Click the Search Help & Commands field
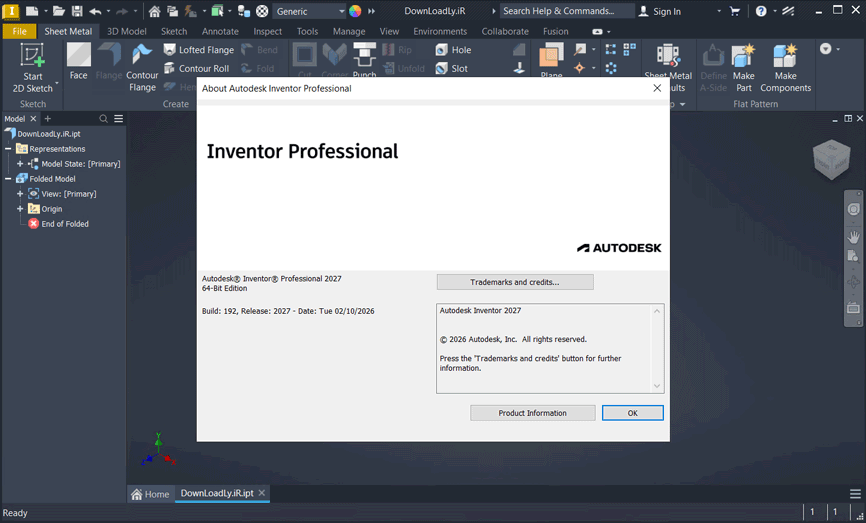 (x=567, y=11)
